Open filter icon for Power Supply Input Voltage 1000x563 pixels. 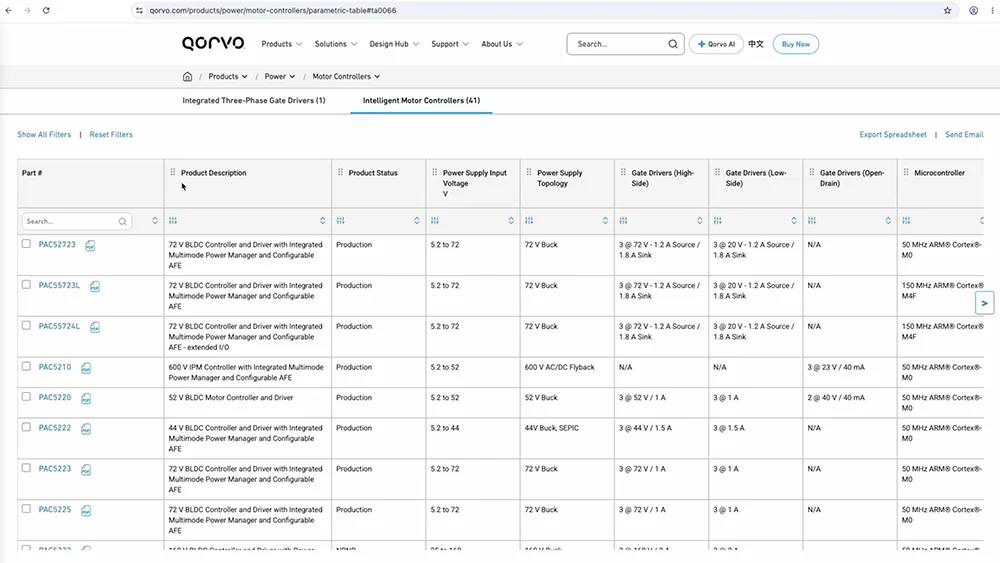435,221
